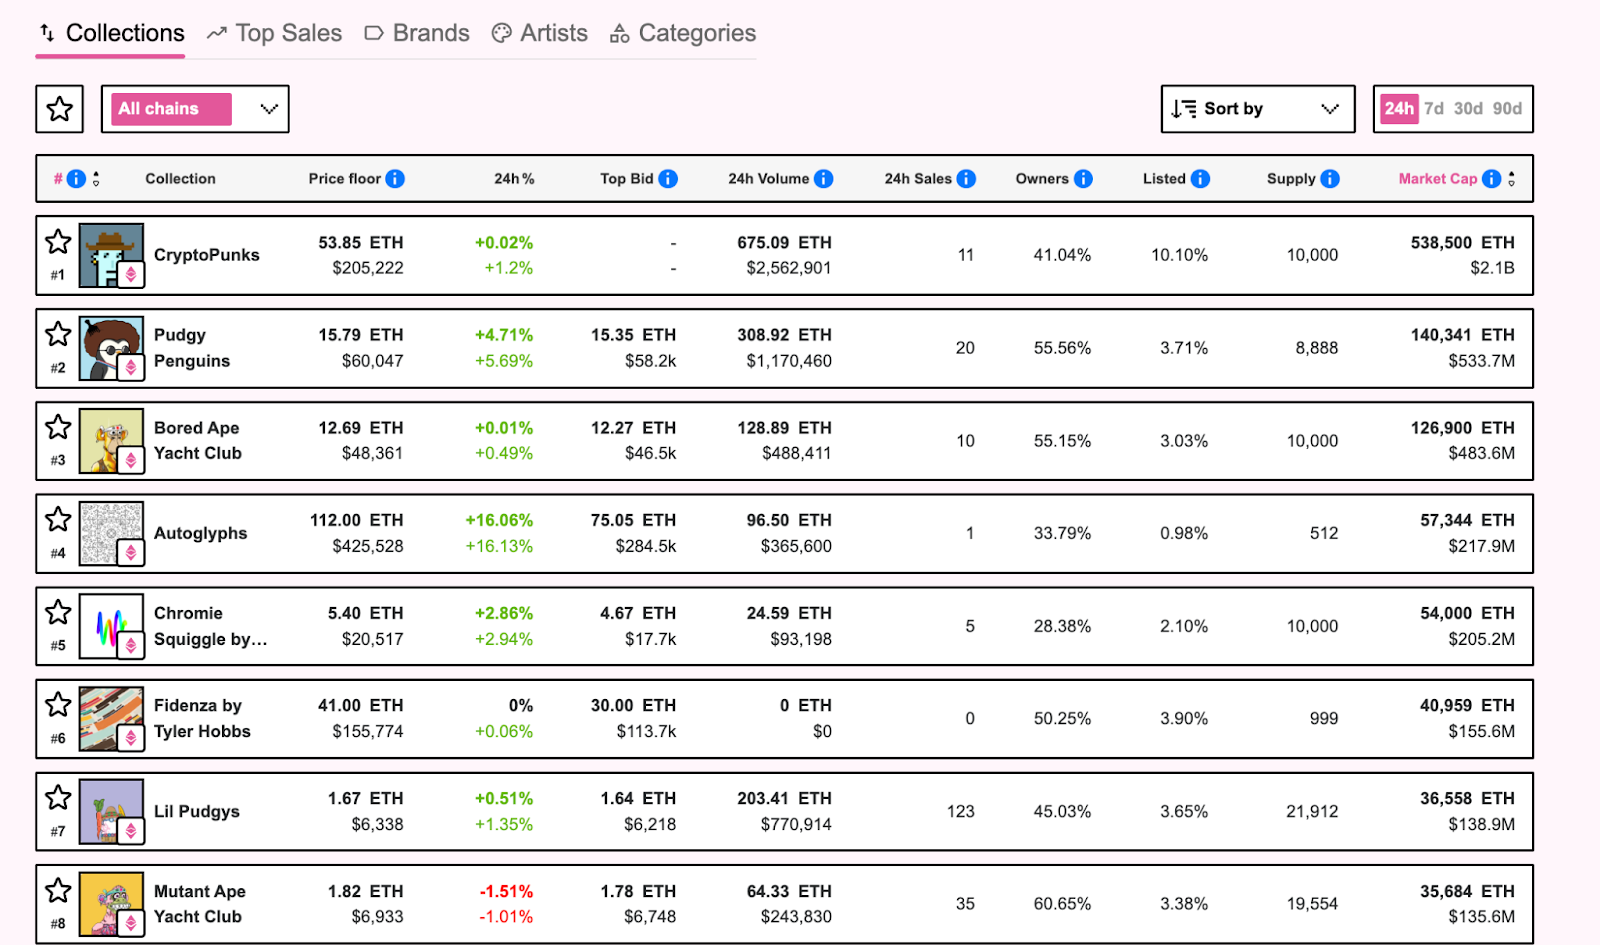Select the 30d time period

1468,109
